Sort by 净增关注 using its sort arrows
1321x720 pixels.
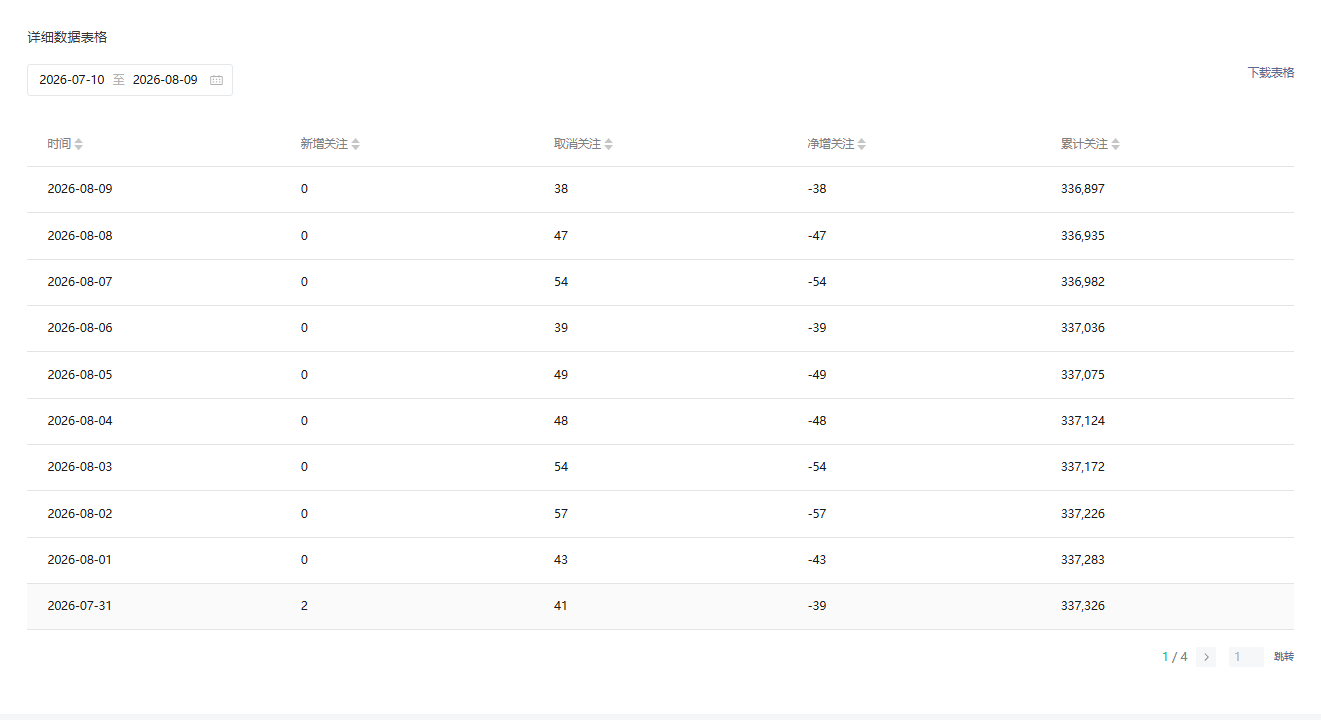point(862,144)
